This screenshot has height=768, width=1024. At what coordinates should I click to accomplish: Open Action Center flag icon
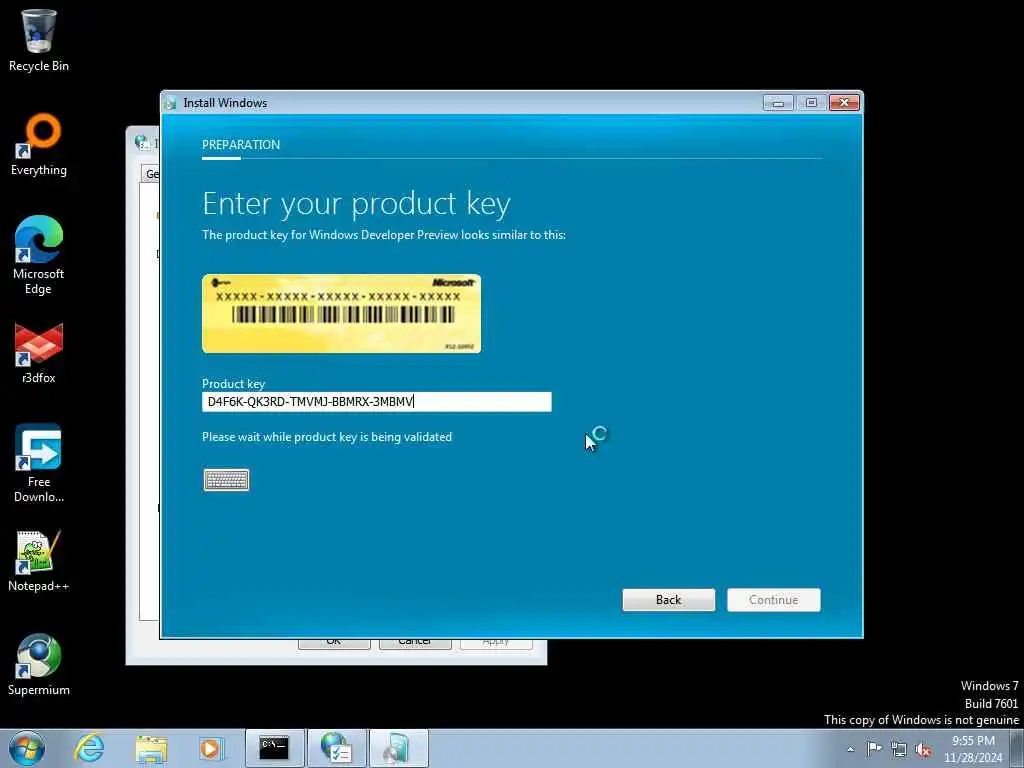pyautogui.click(x=874, y=749)
